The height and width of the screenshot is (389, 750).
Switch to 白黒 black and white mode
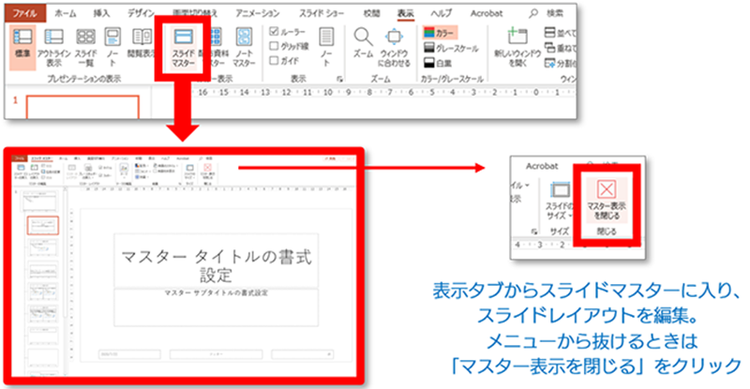click(438, 63)
